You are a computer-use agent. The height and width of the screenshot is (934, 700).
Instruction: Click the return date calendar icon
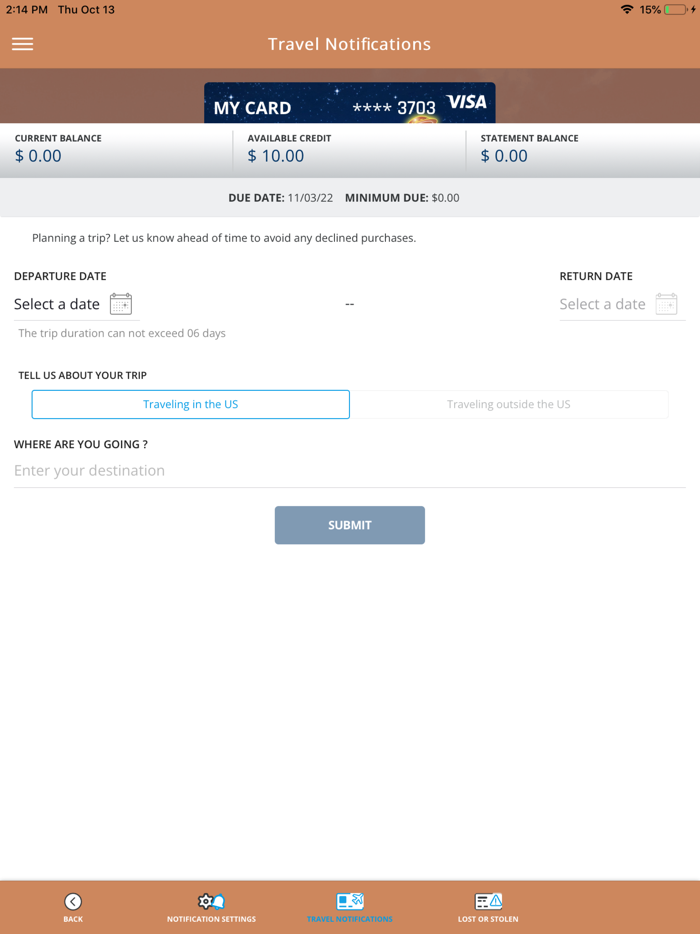[666, 304]
